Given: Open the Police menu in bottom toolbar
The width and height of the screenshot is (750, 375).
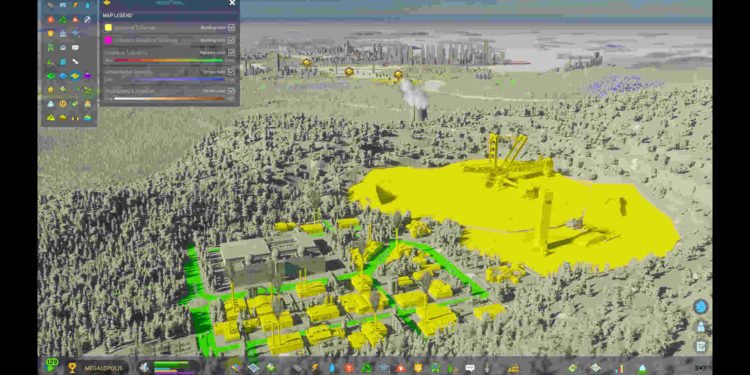Looking at the screenshot, I should point(418,367).
